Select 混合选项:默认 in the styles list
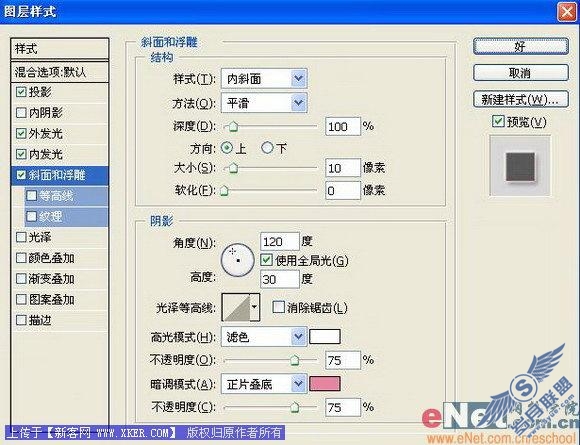The image size is (580, 445). coord(60,72)
